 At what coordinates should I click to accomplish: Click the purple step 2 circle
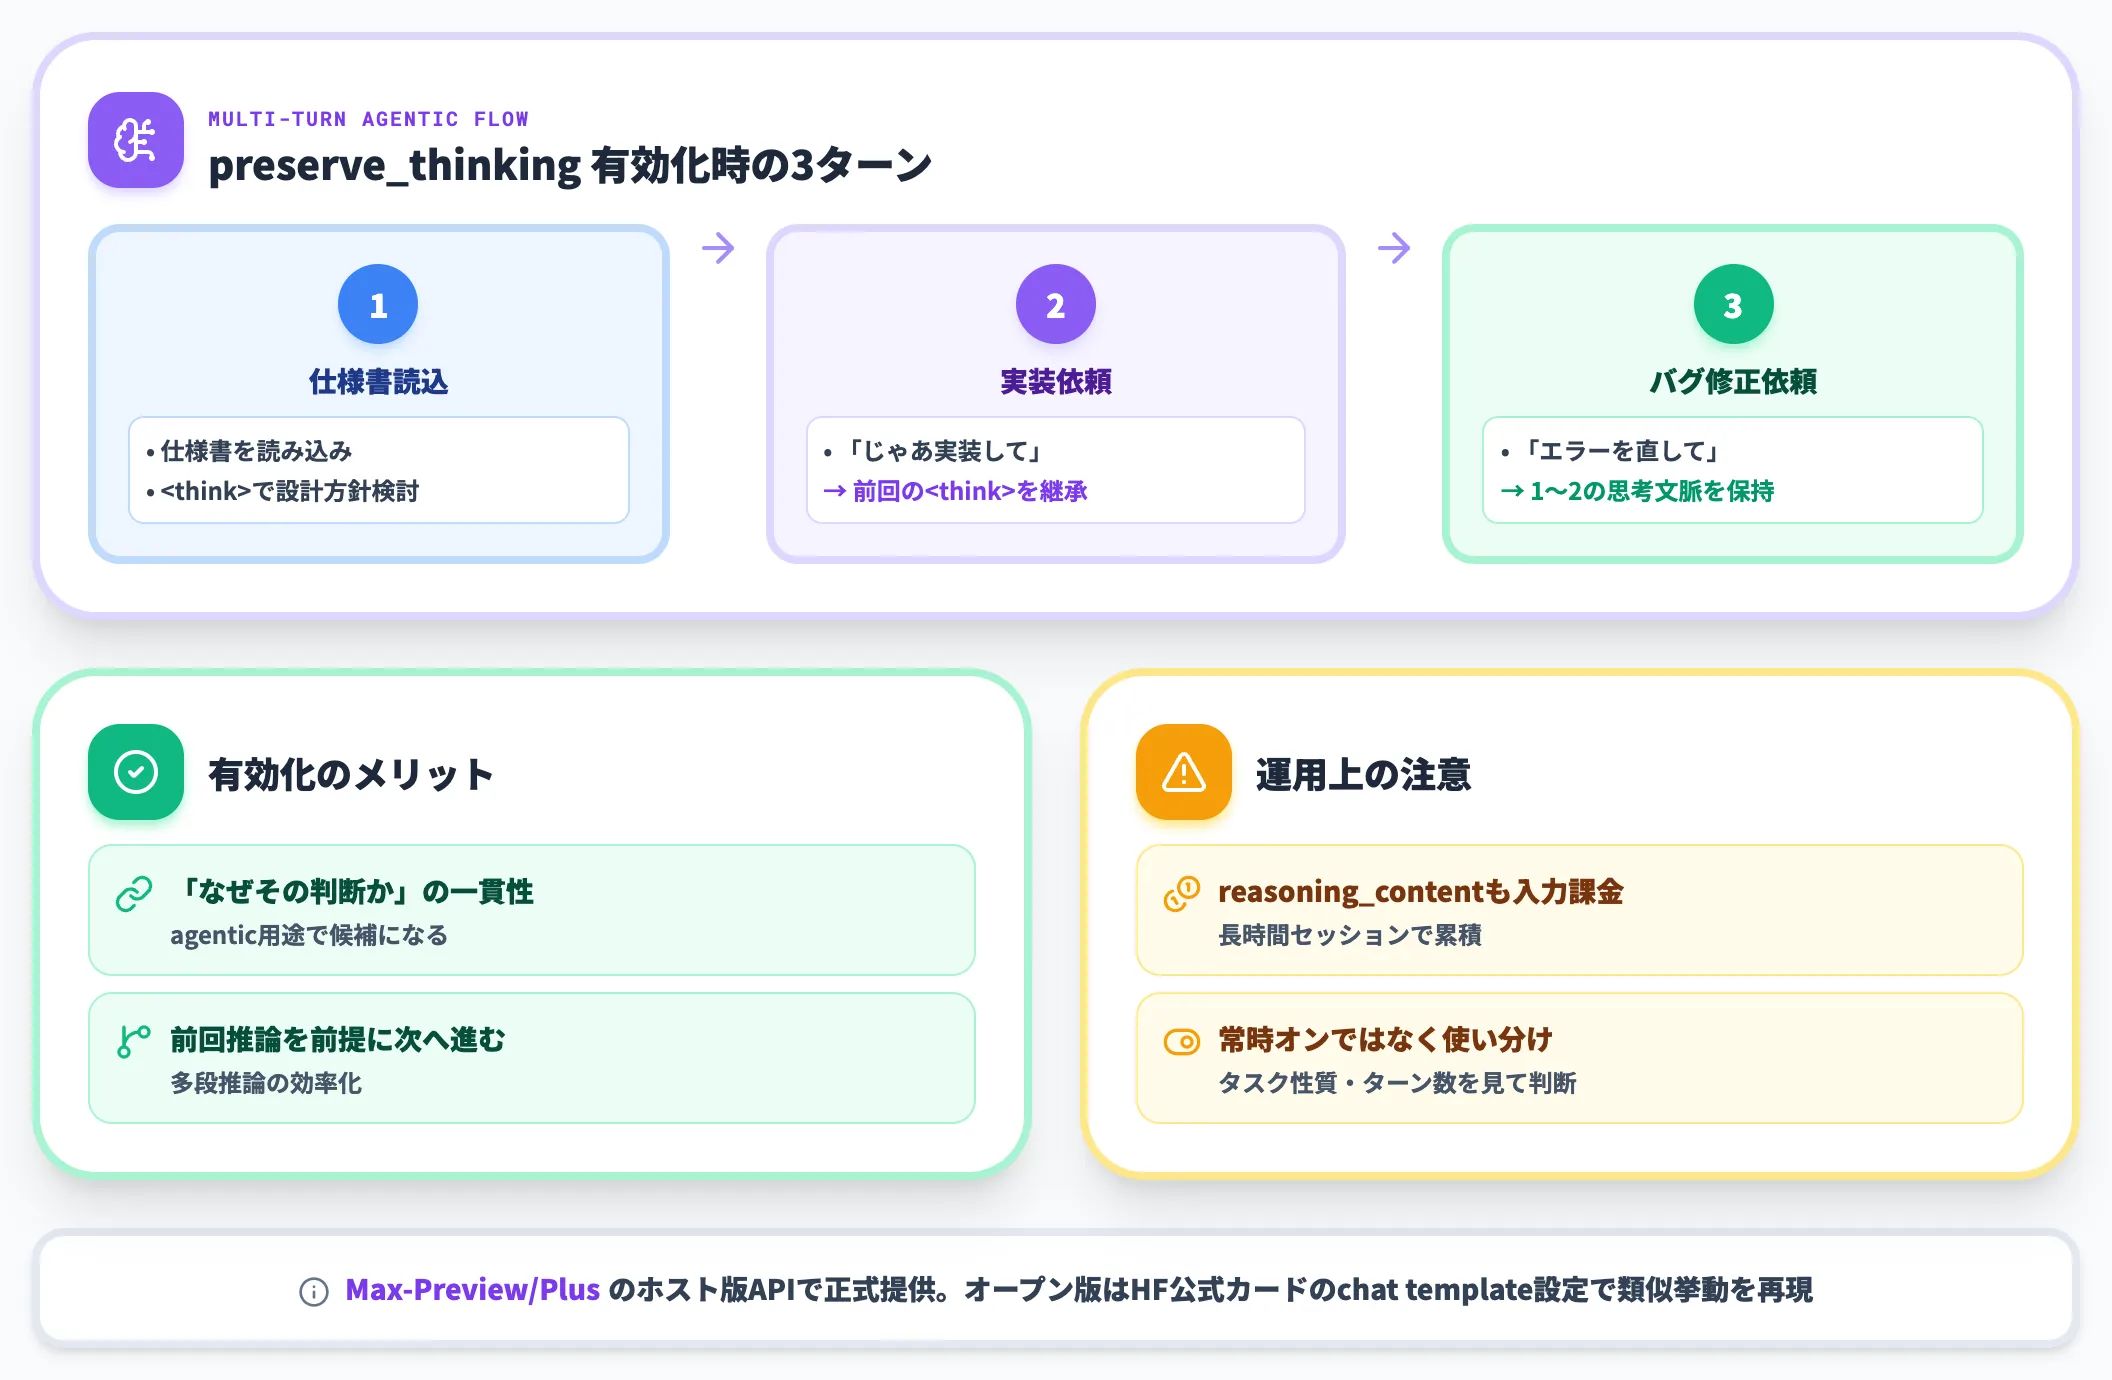click(x=1056, y=304)
